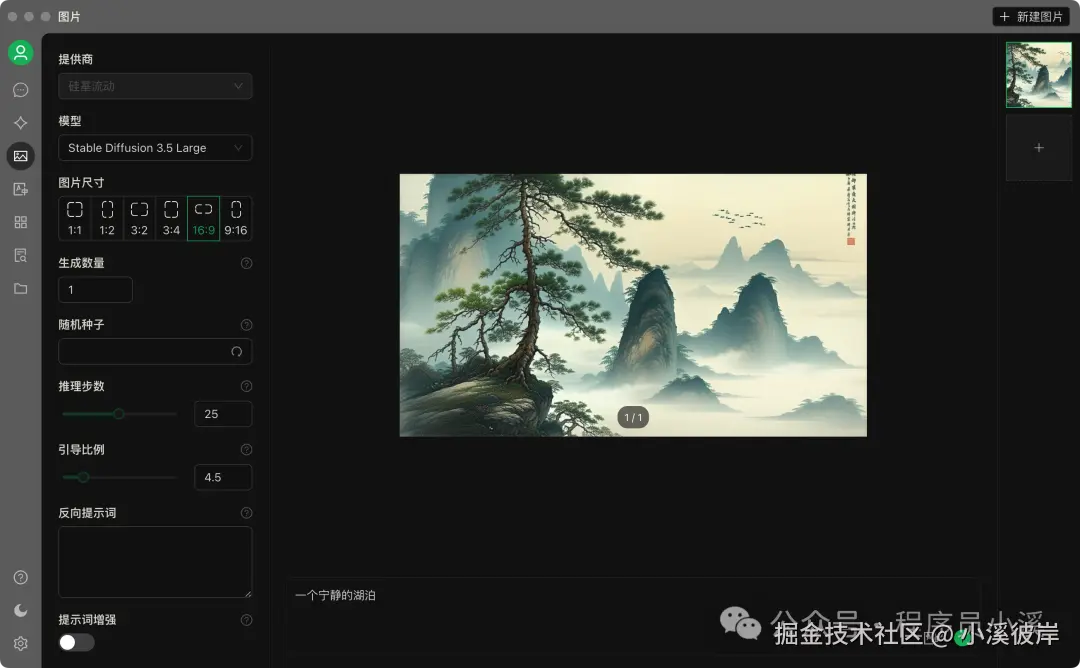Image resolution: width=1080 pixels, height=668 pixels.
Task: Click the random seed refresh icon
Action: click(x=236, y=352)
